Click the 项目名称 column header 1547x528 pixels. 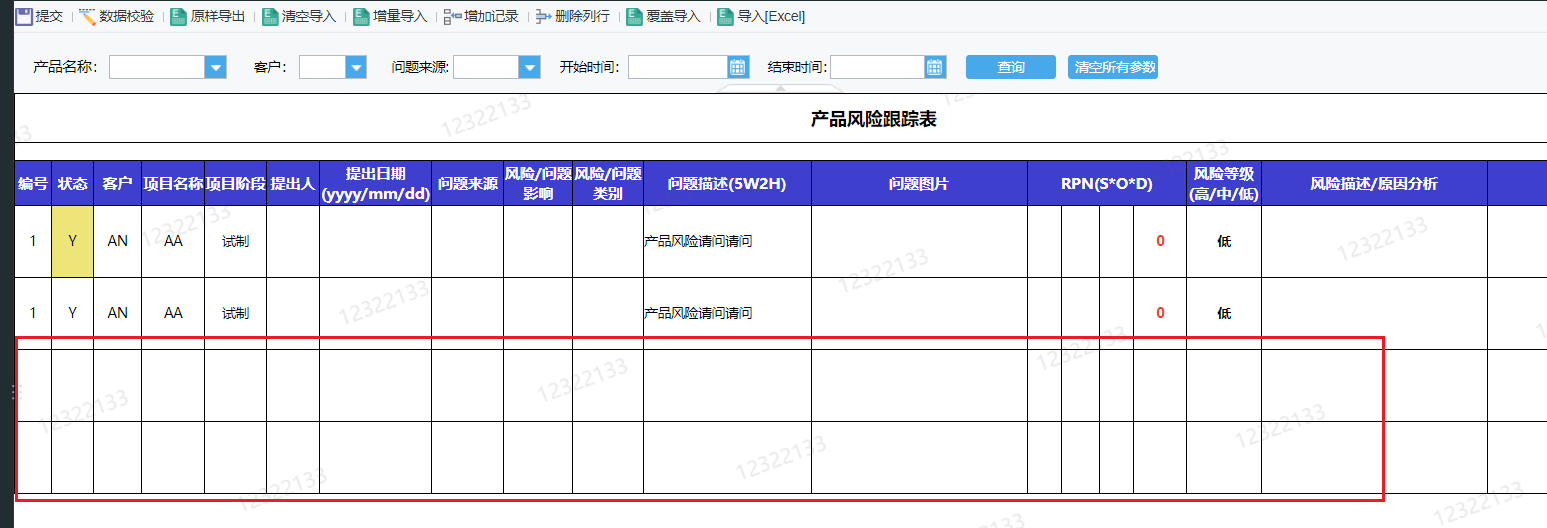(x=173, y=184)
